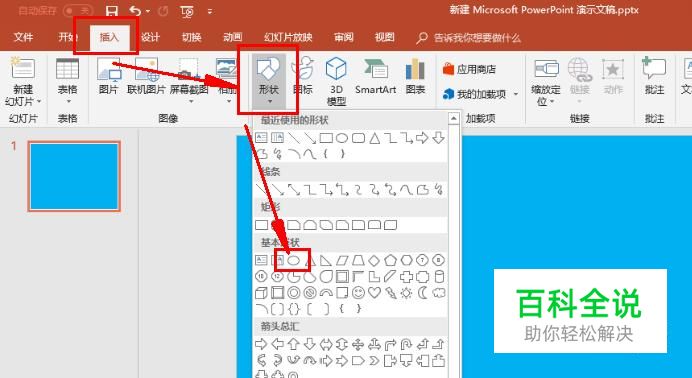Select the oval in 基本形状 section

293,260
